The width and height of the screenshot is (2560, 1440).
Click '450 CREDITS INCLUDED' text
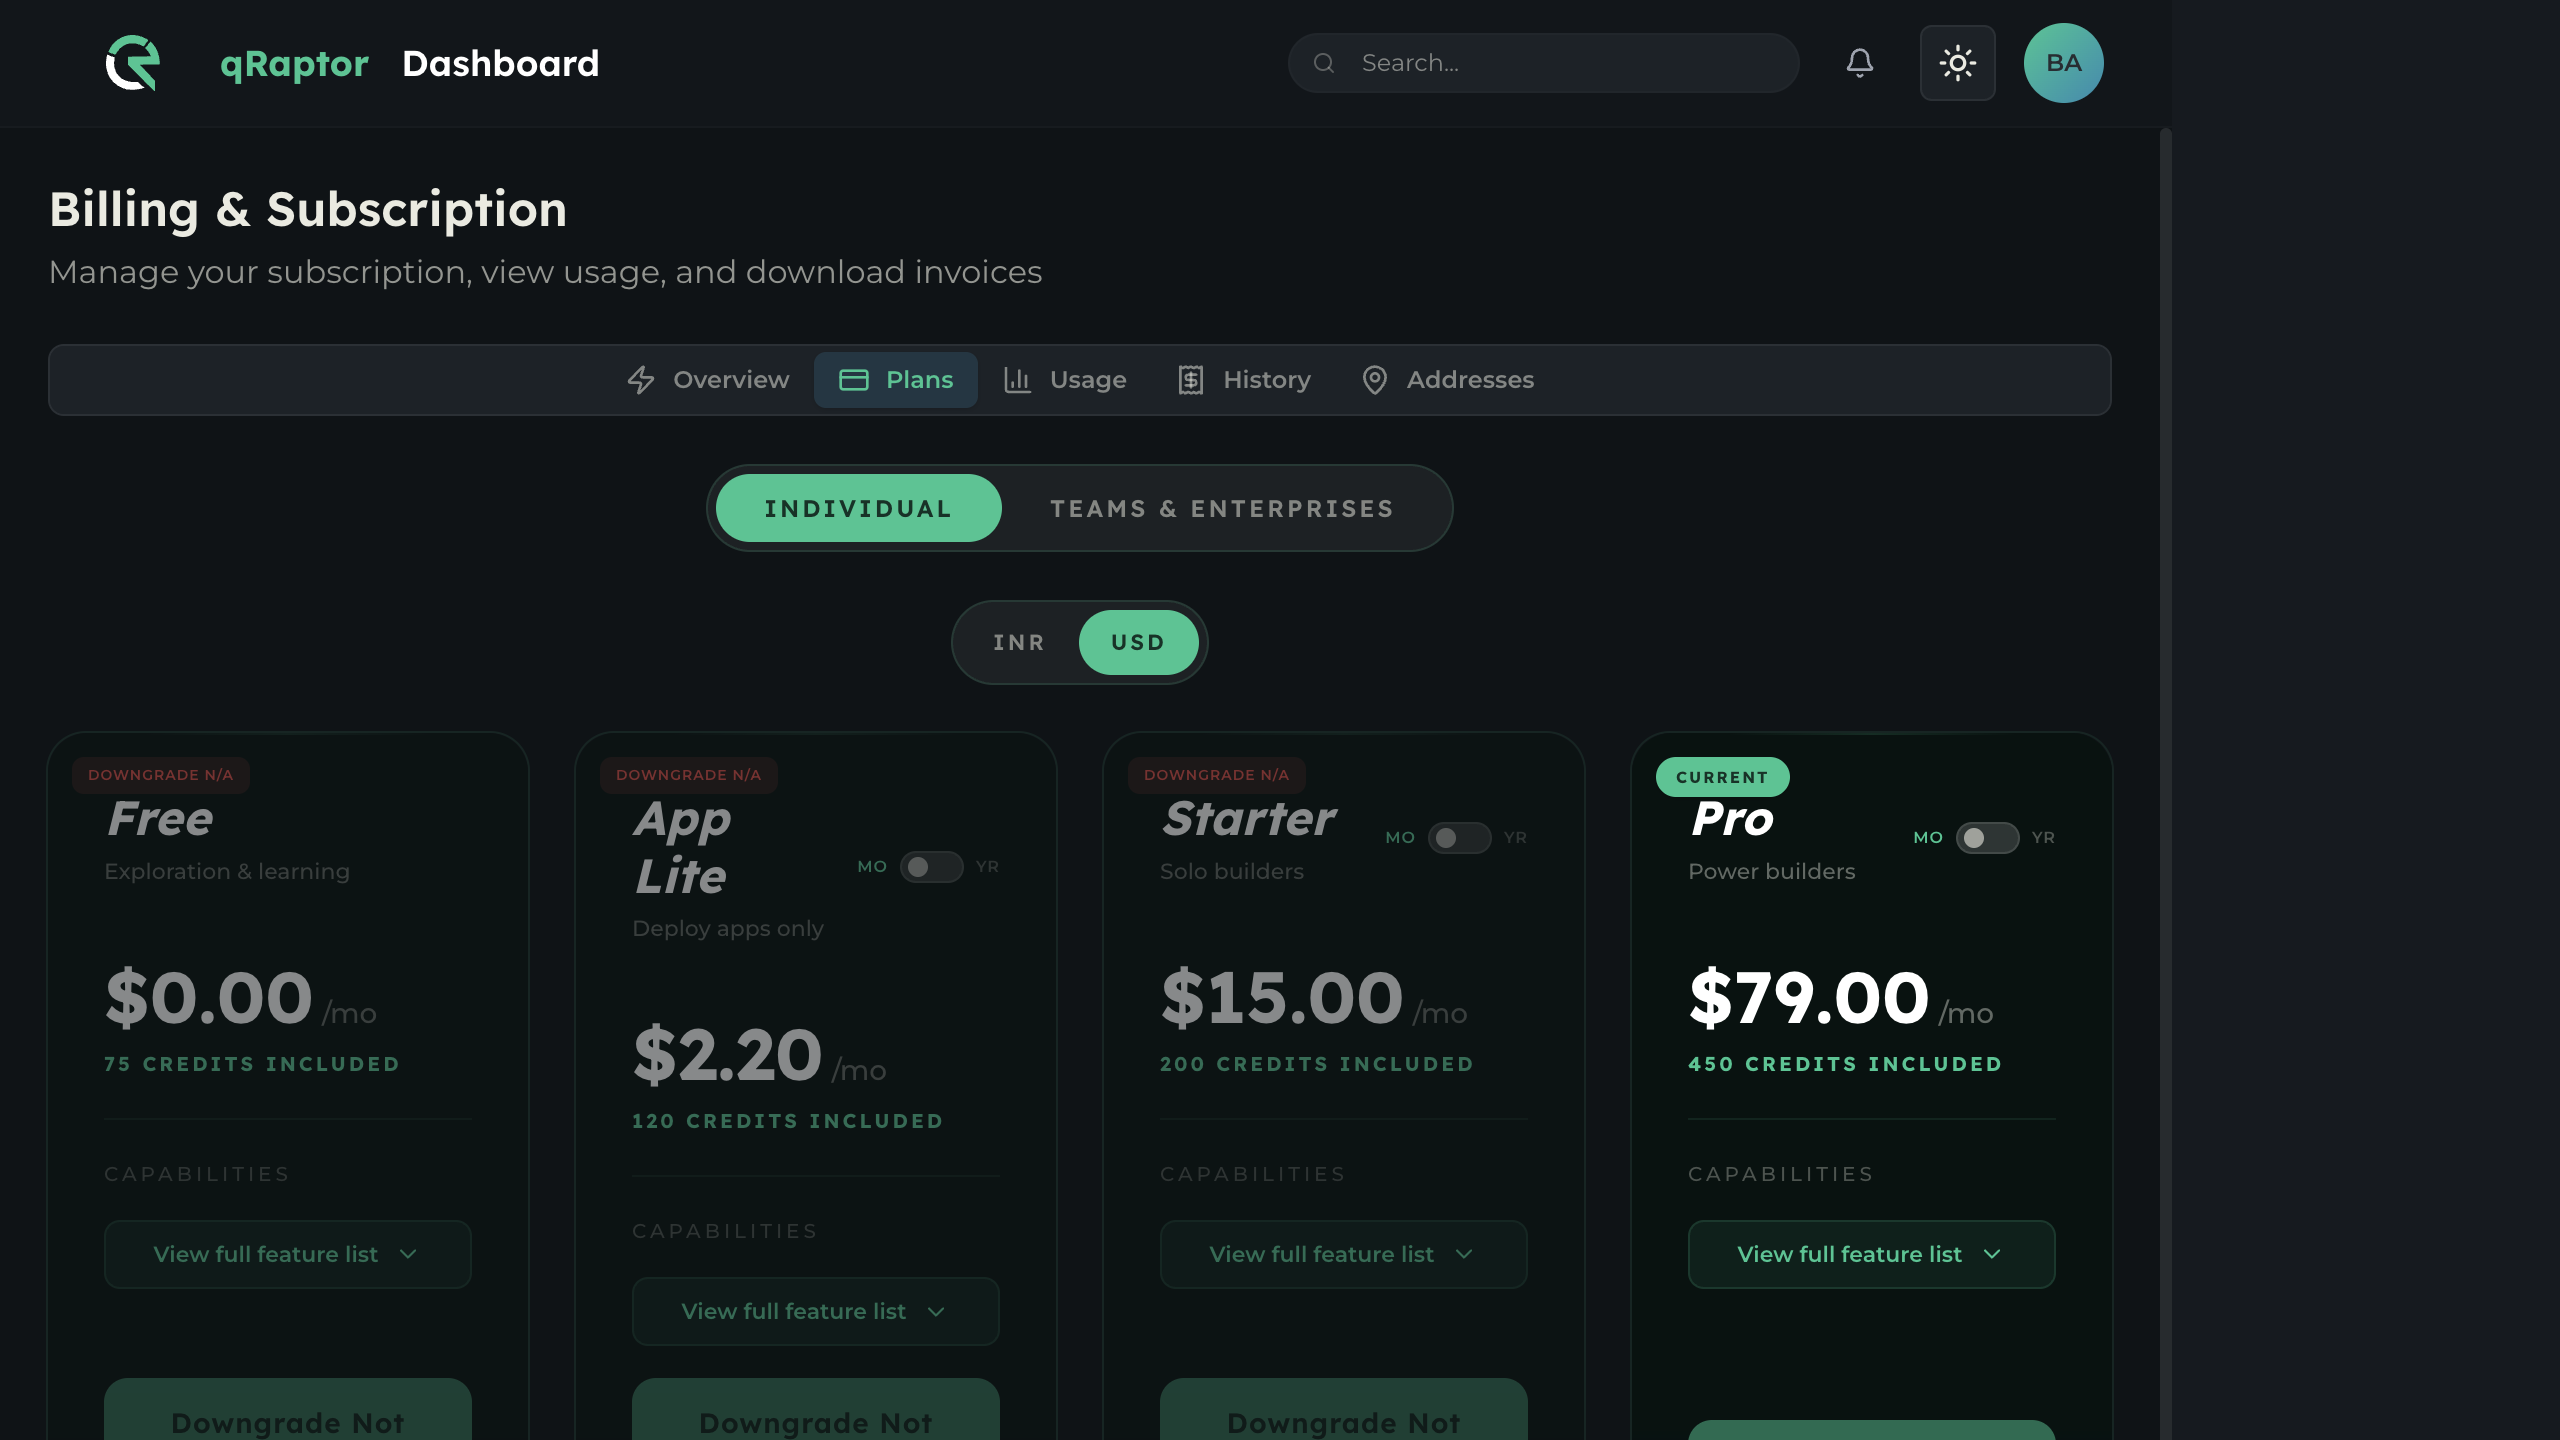(x=1845, y=1064)
